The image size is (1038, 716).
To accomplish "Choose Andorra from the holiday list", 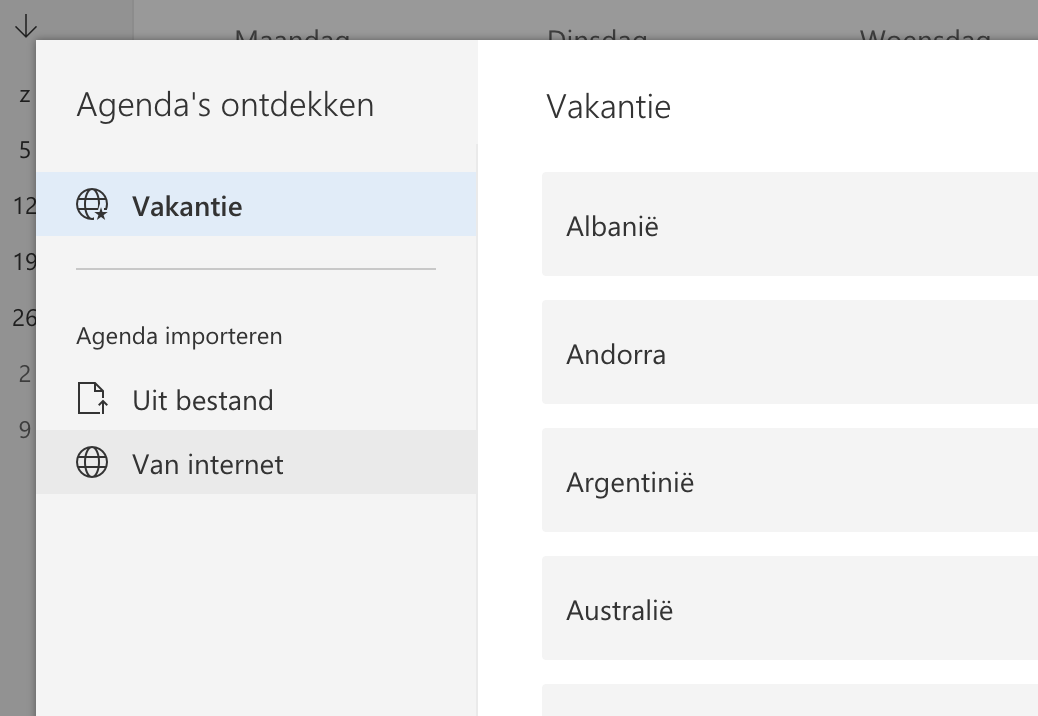I will [789, 352].
